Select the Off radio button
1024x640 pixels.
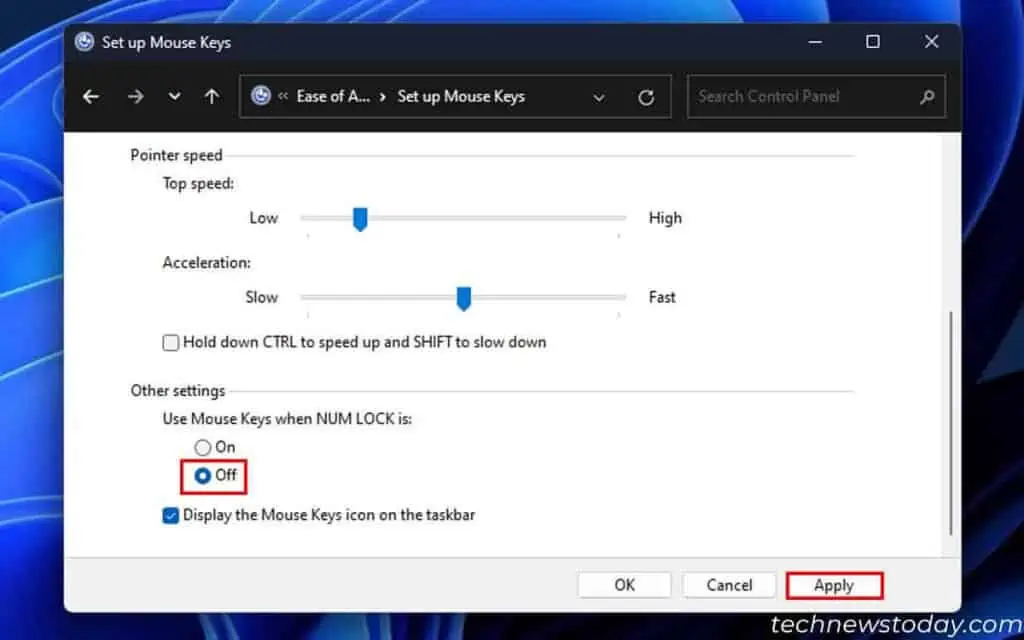202,475
